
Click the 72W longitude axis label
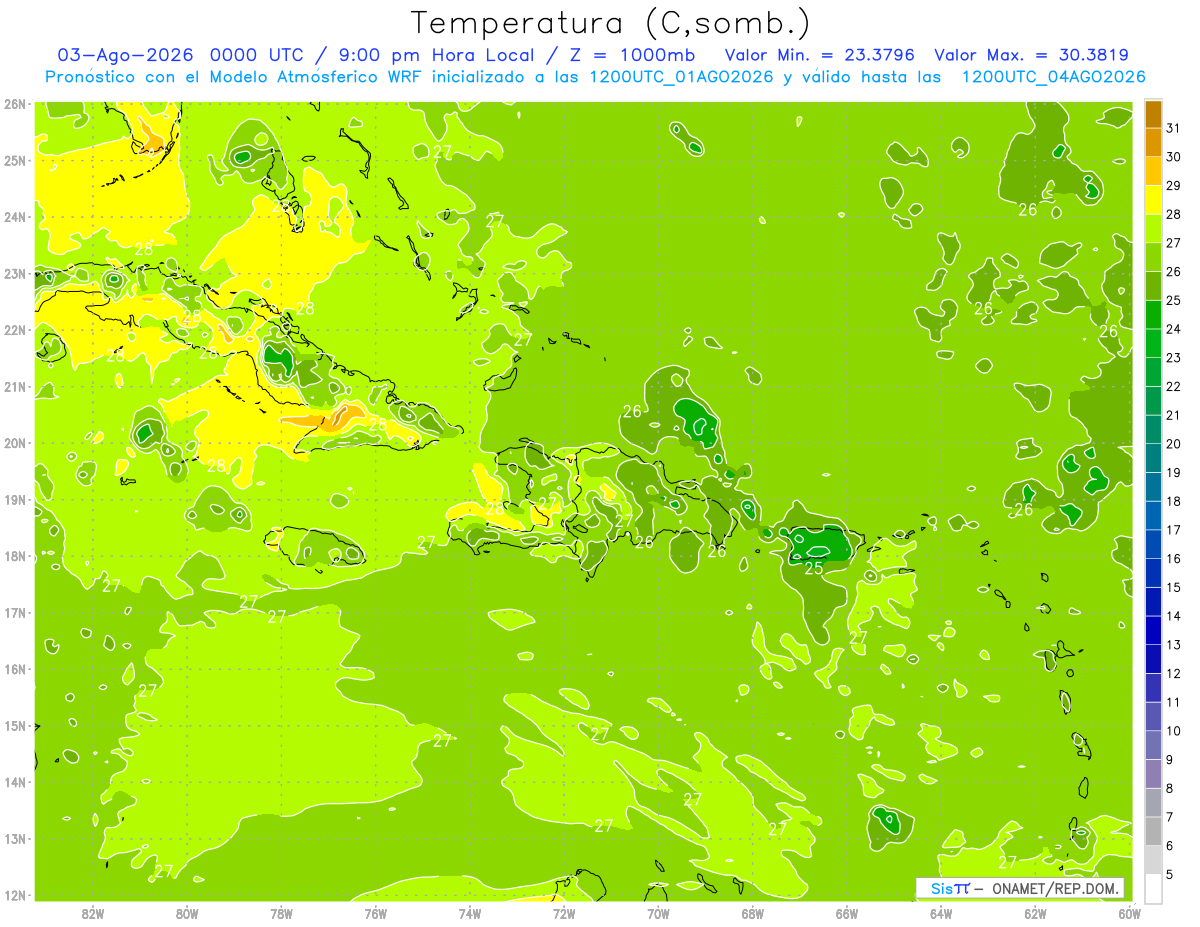click(564, 913)
